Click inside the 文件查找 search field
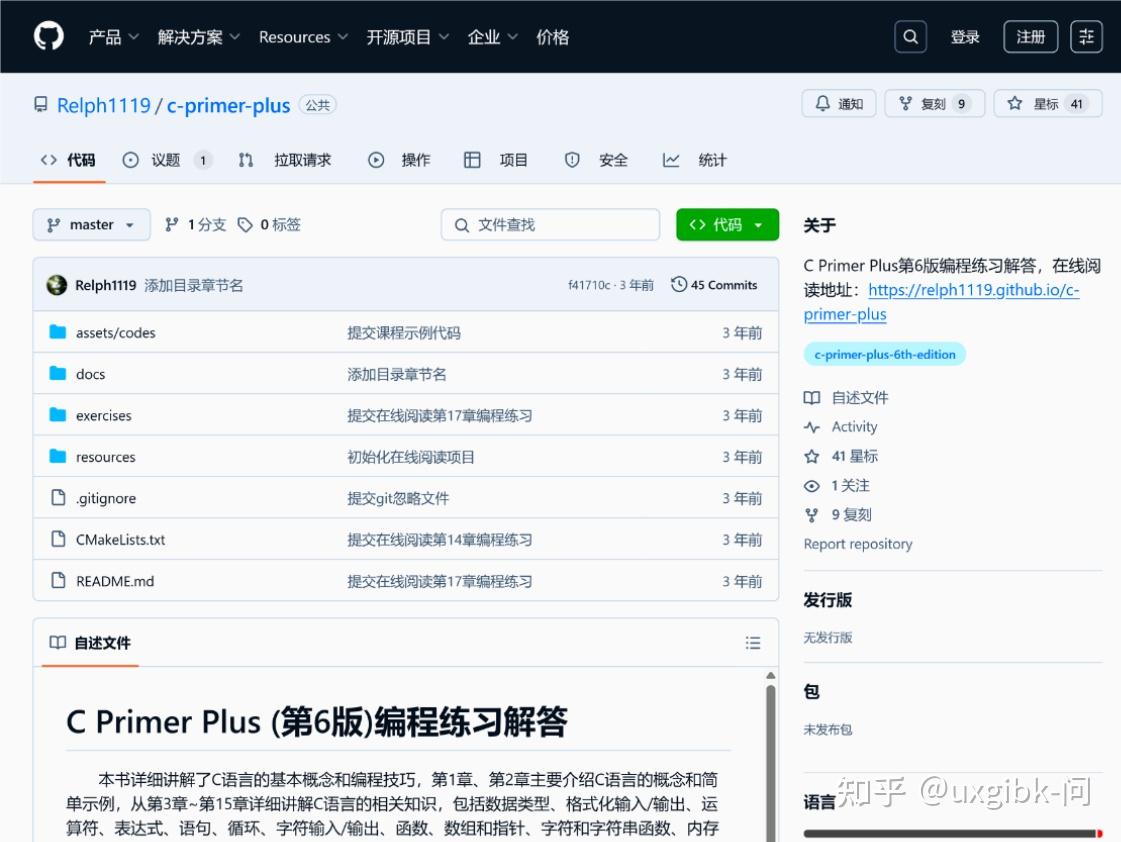 549,224
